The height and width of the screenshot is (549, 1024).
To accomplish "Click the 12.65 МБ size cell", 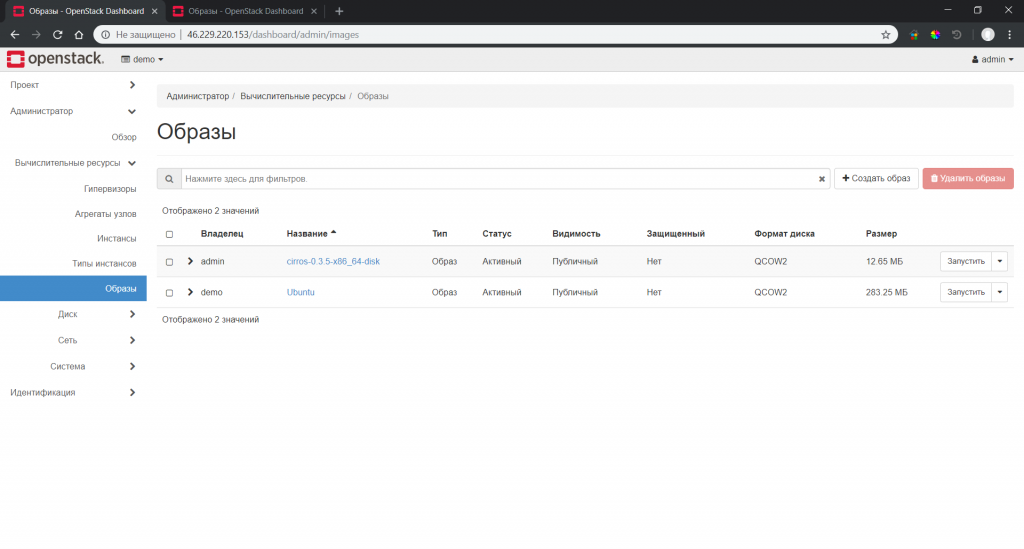I will (x=884, y=261).
